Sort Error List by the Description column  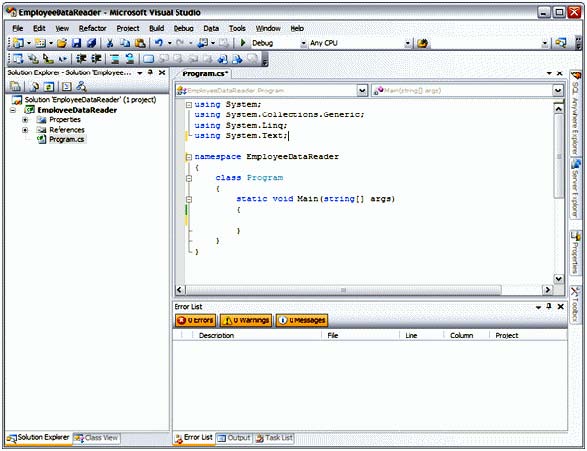[x=256, y=335]
